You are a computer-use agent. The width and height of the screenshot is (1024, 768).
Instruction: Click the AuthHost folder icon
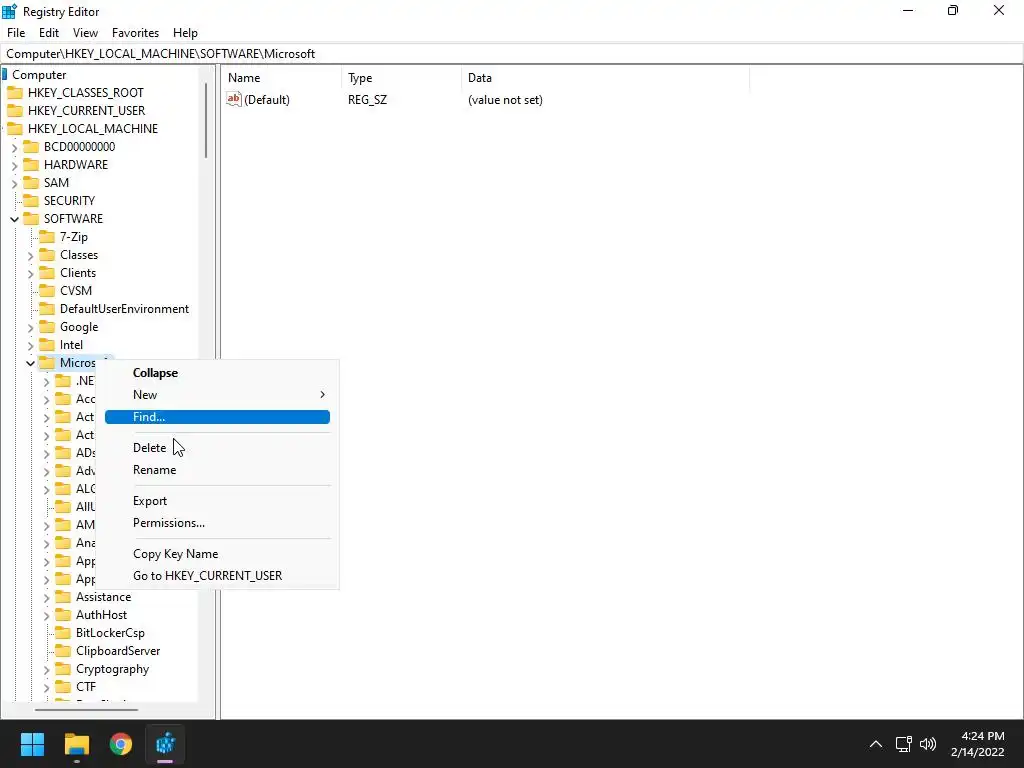[63, 615]
